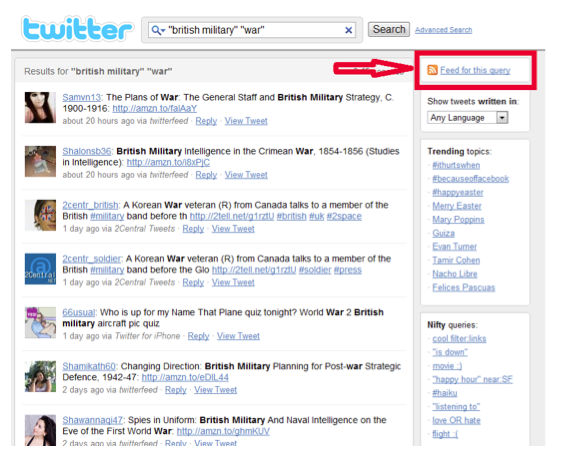Screen dimensions: 565x465
Task: Open nifty query #haiku
Action: pos(445,393)
